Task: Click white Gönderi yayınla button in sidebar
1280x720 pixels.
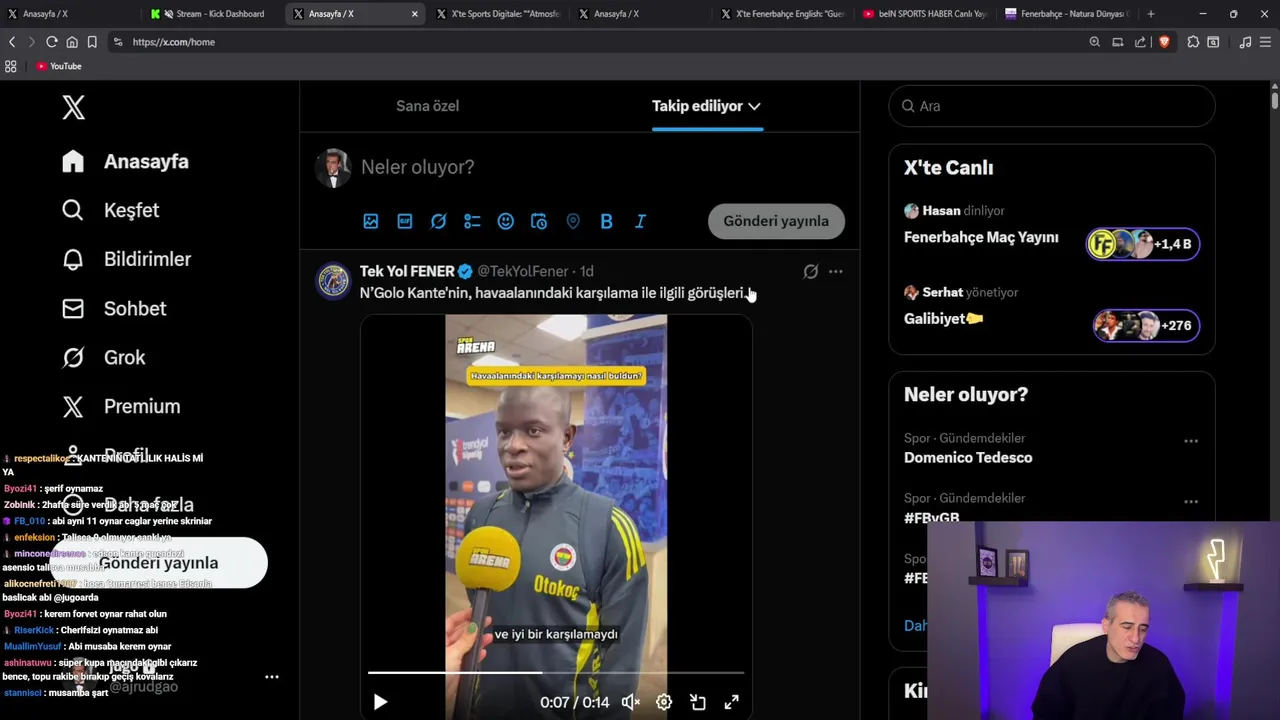Action: (160, 563)
